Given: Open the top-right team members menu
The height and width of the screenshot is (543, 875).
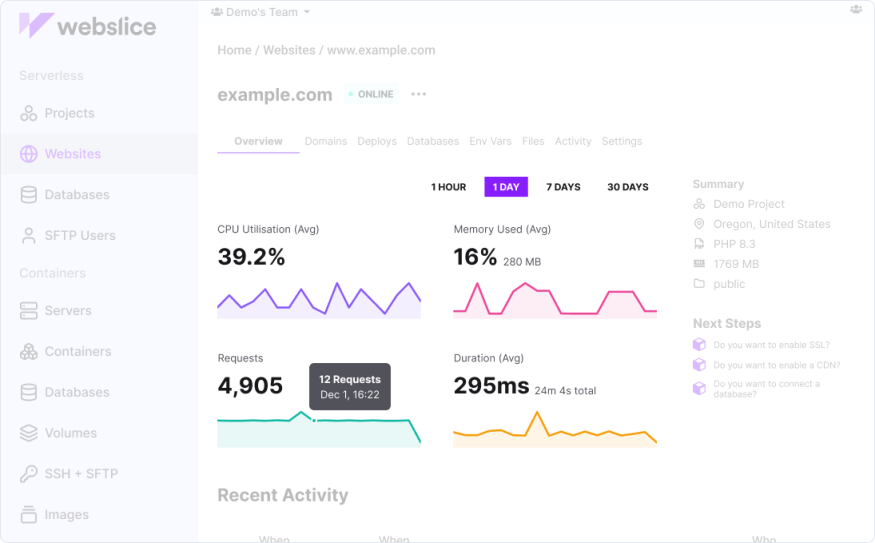Looking at the screenshot, I should [856, 9].
